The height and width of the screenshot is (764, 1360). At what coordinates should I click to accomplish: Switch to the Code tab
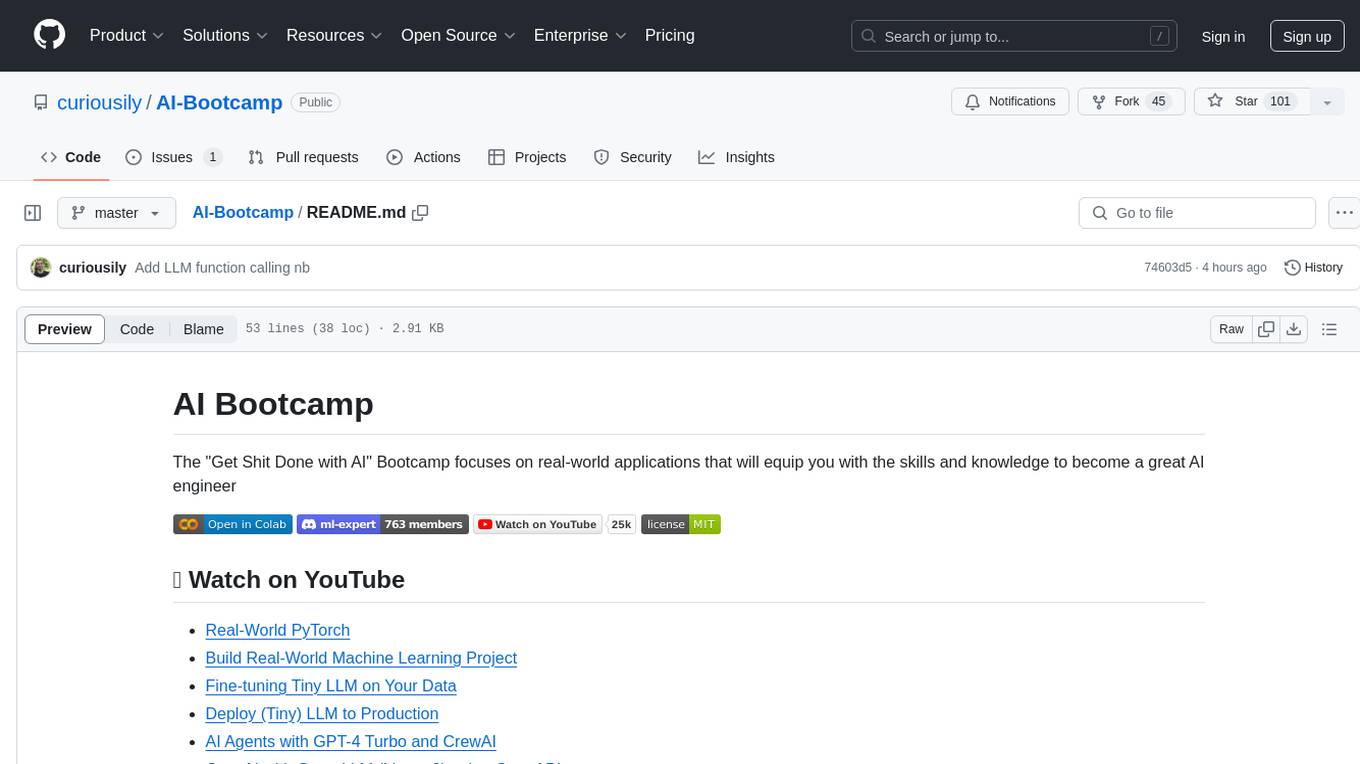pyautogui.click(x=71, y=157)
